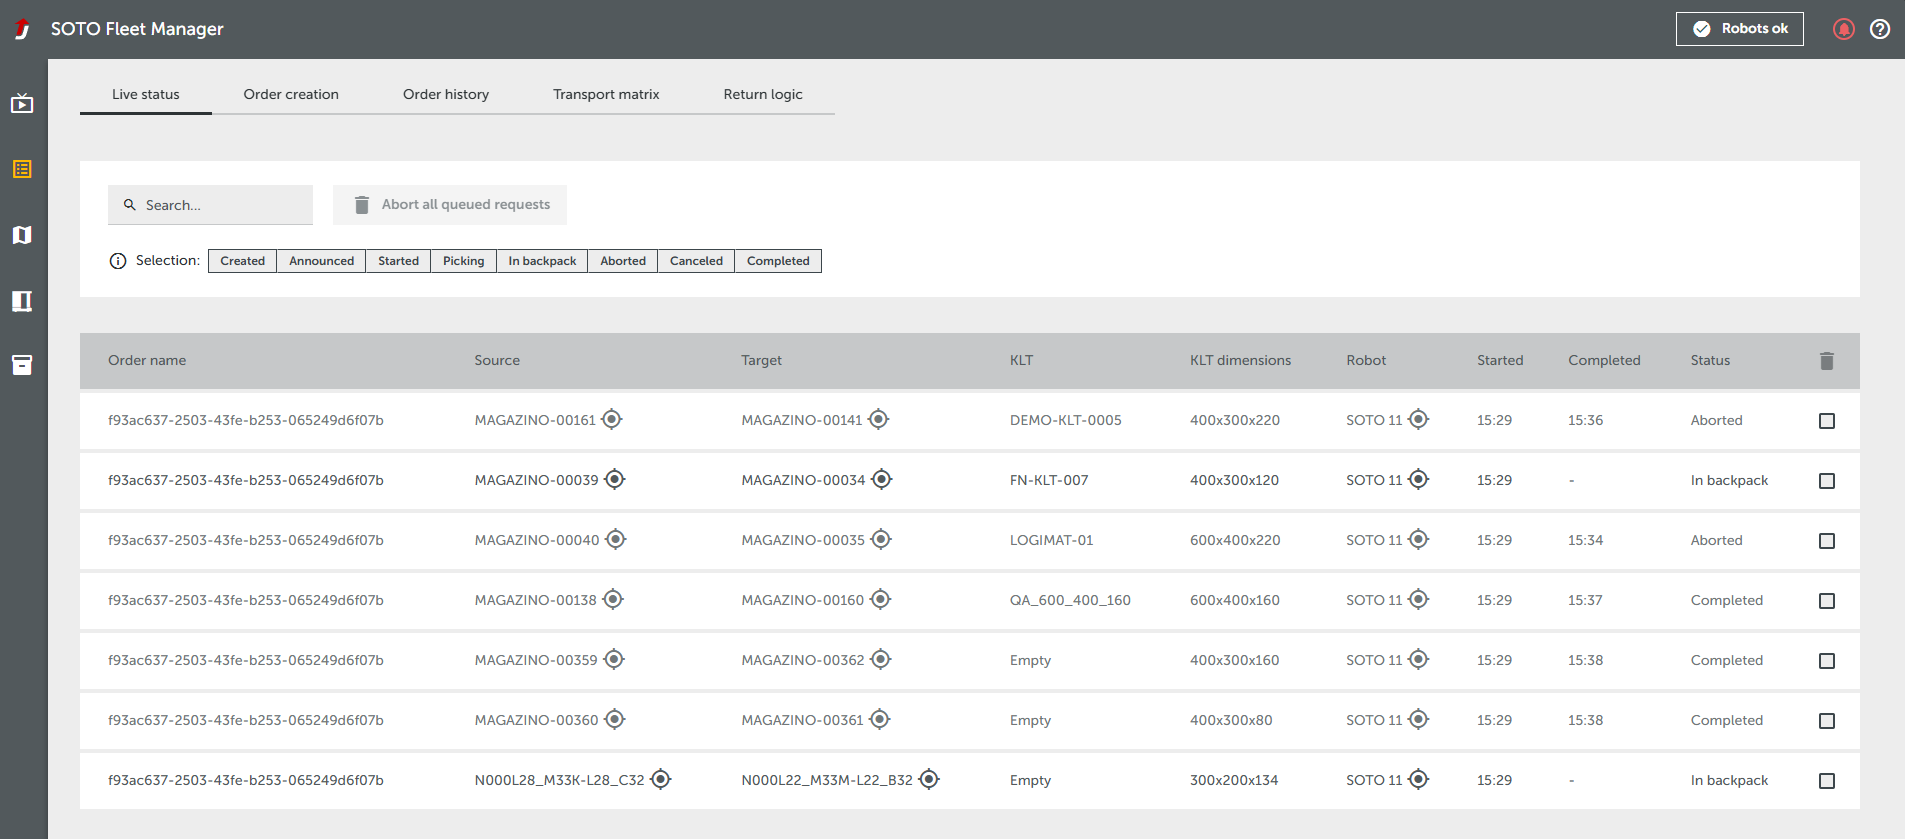1905x839 pixels.
Task: Toggle the In backpack selection filter
Action: (542, 261)
